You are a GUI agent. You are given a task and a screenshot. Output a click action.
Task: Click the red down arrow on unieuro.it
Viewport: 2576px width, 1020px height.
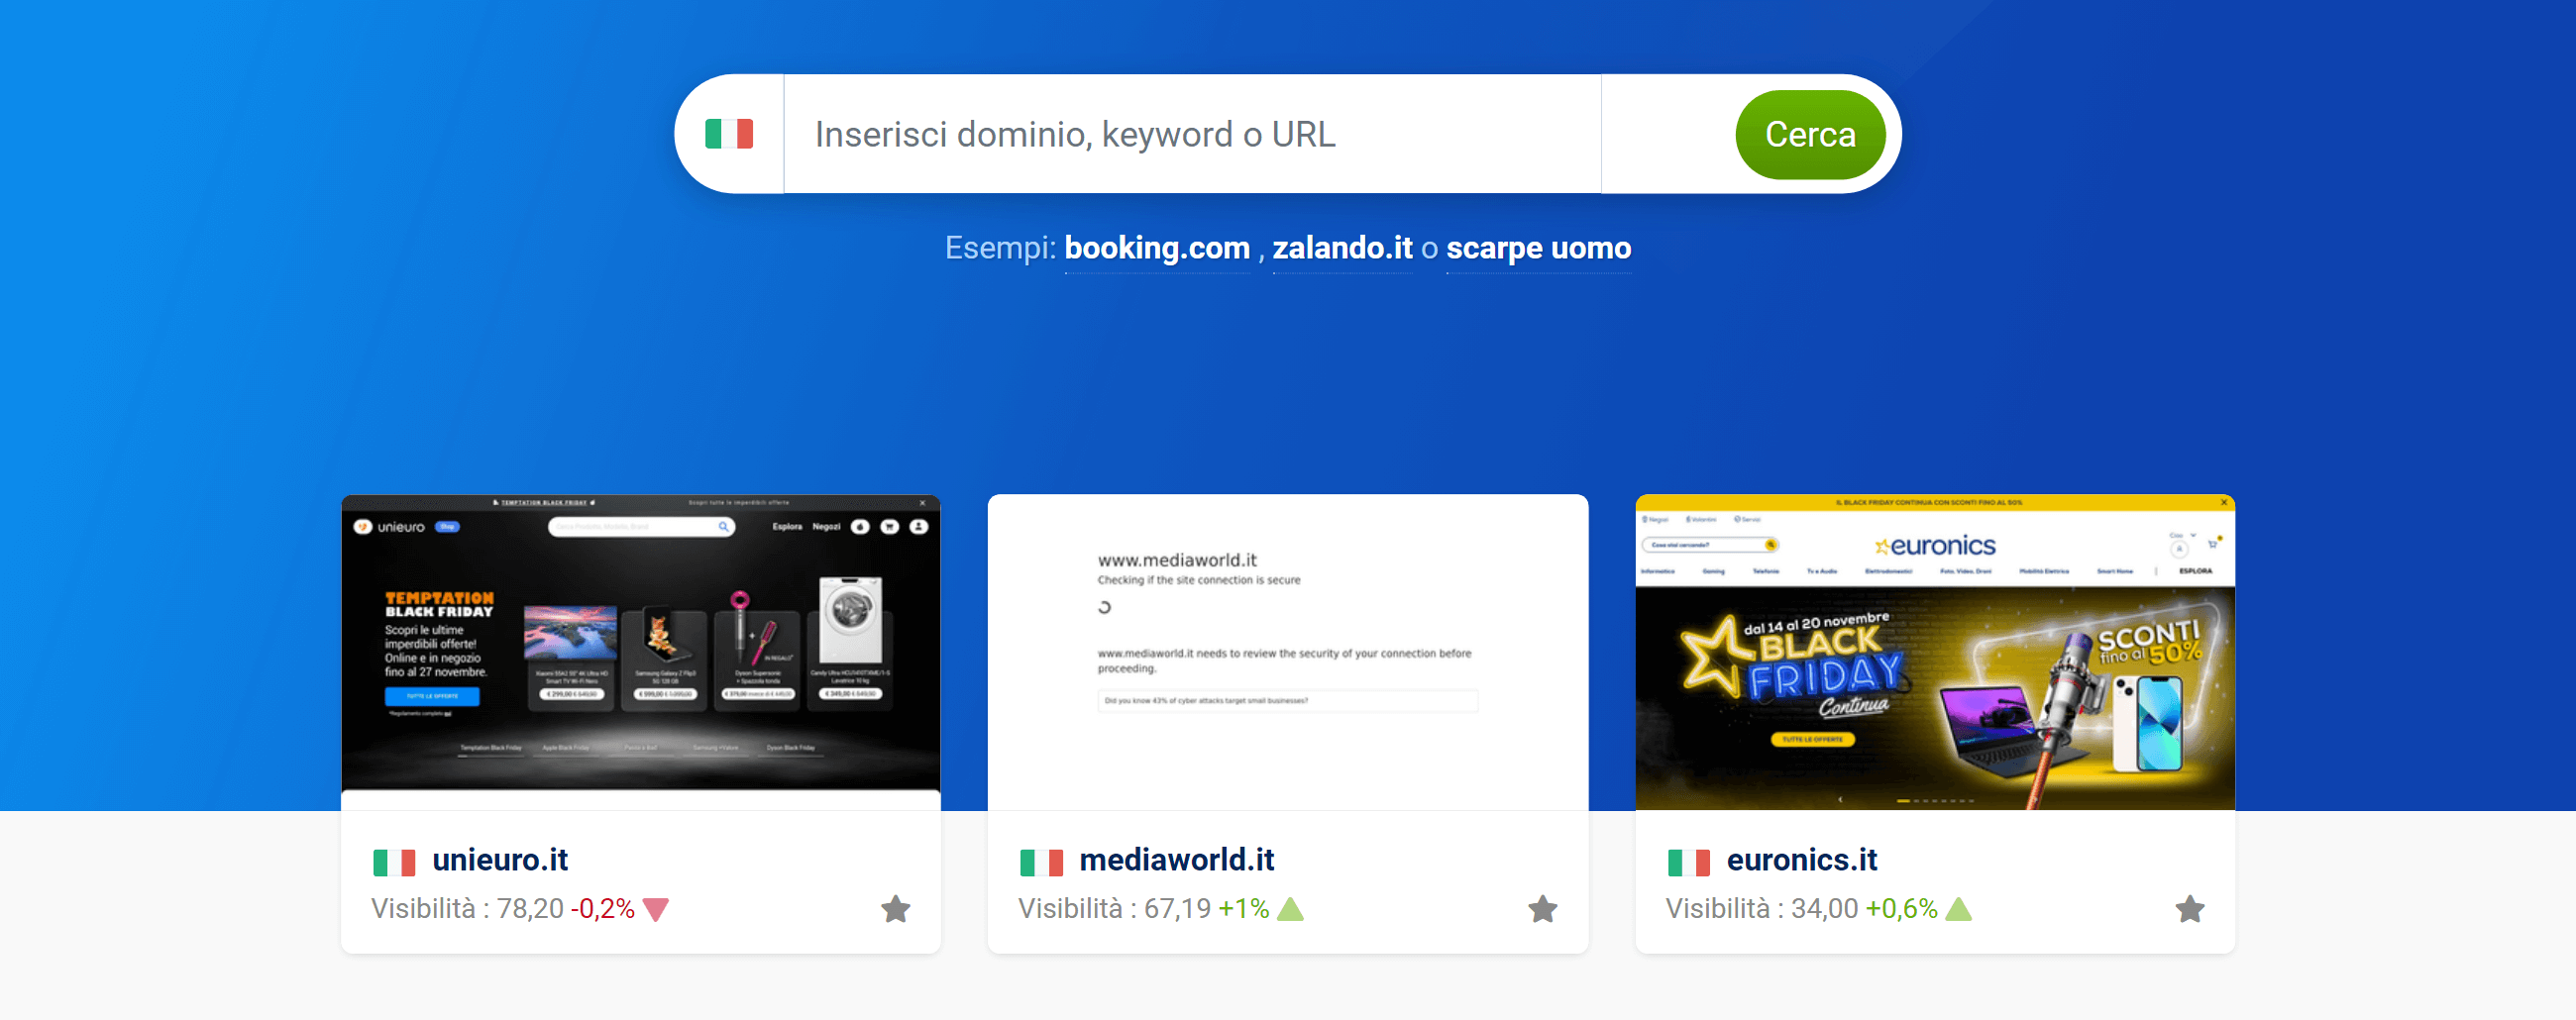tap(656, 910)
